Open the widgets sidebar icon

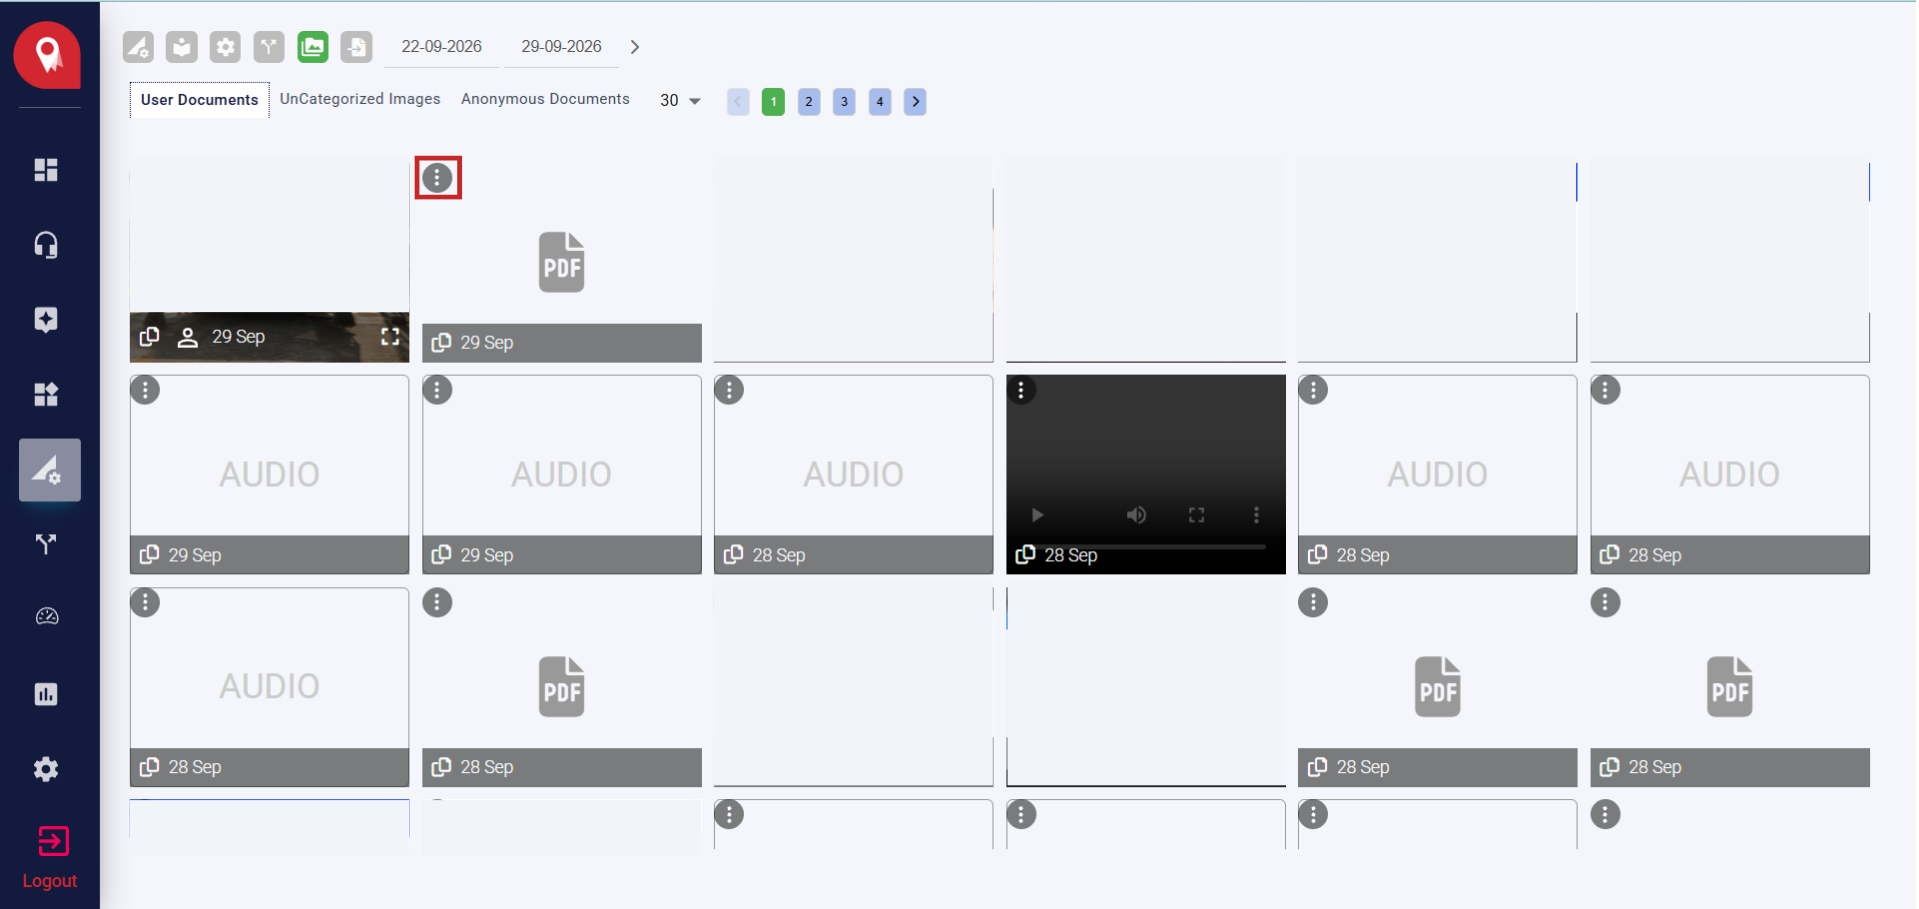(46, 394)
